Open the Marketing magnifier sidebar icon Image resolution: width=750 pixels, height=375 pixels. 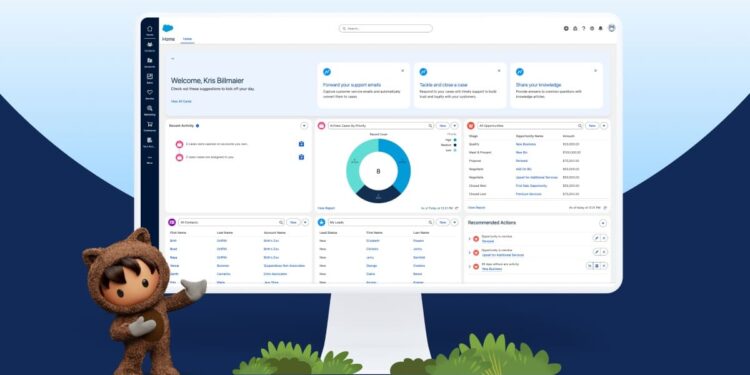pyautogui.click(x=150, y=110)
